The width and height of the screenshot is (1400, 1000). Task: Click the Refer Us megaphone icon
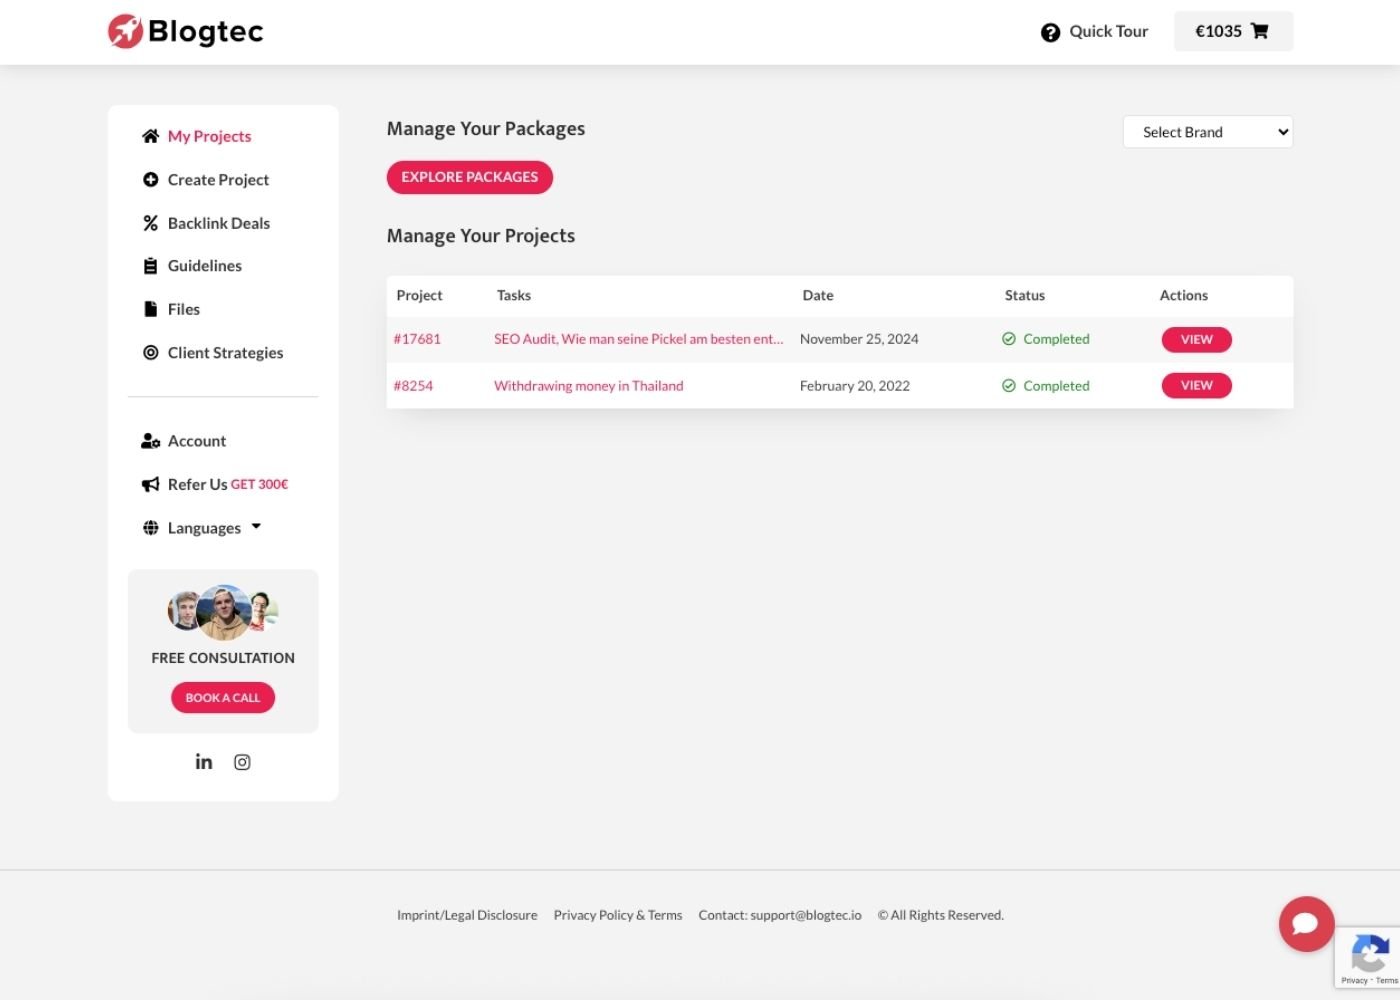[150, 485]
